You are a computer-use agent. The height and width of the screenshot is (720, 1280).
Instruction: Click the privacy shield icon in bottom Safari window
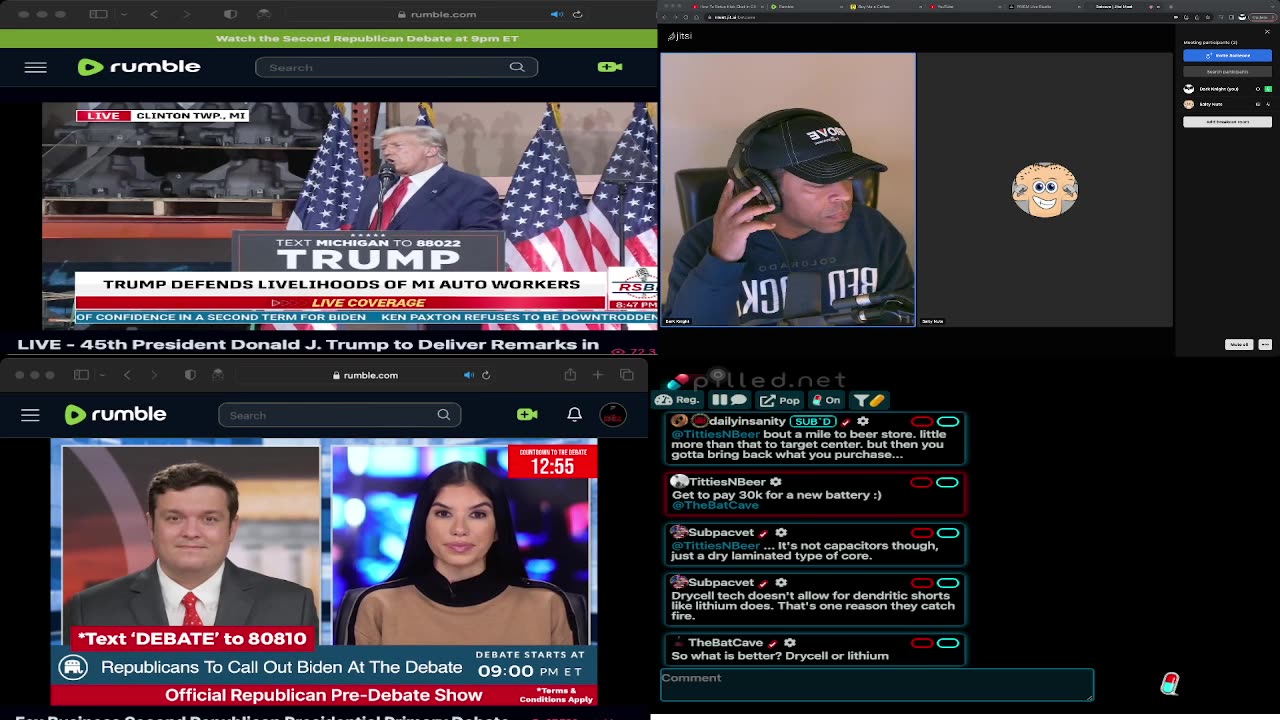[x=190, y=375]
